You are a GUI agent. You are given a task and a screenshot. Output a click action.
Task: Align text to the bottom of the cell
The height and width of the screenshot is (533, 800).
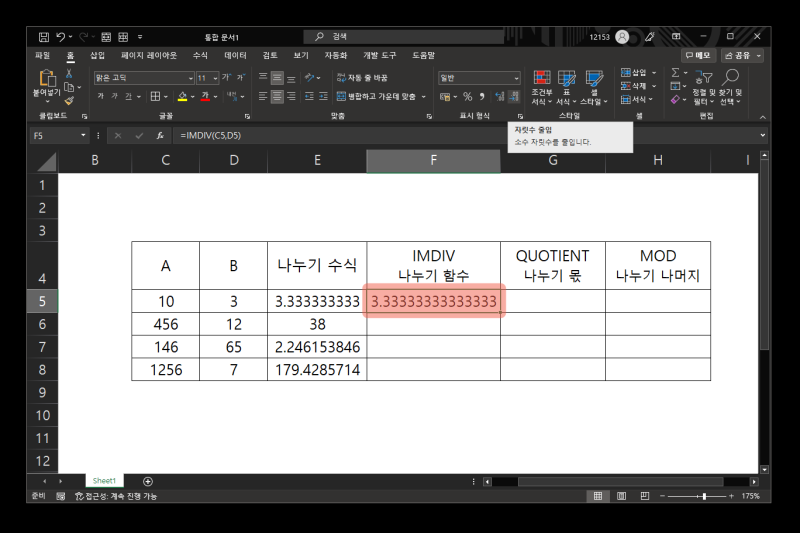(x=291, y=78)
